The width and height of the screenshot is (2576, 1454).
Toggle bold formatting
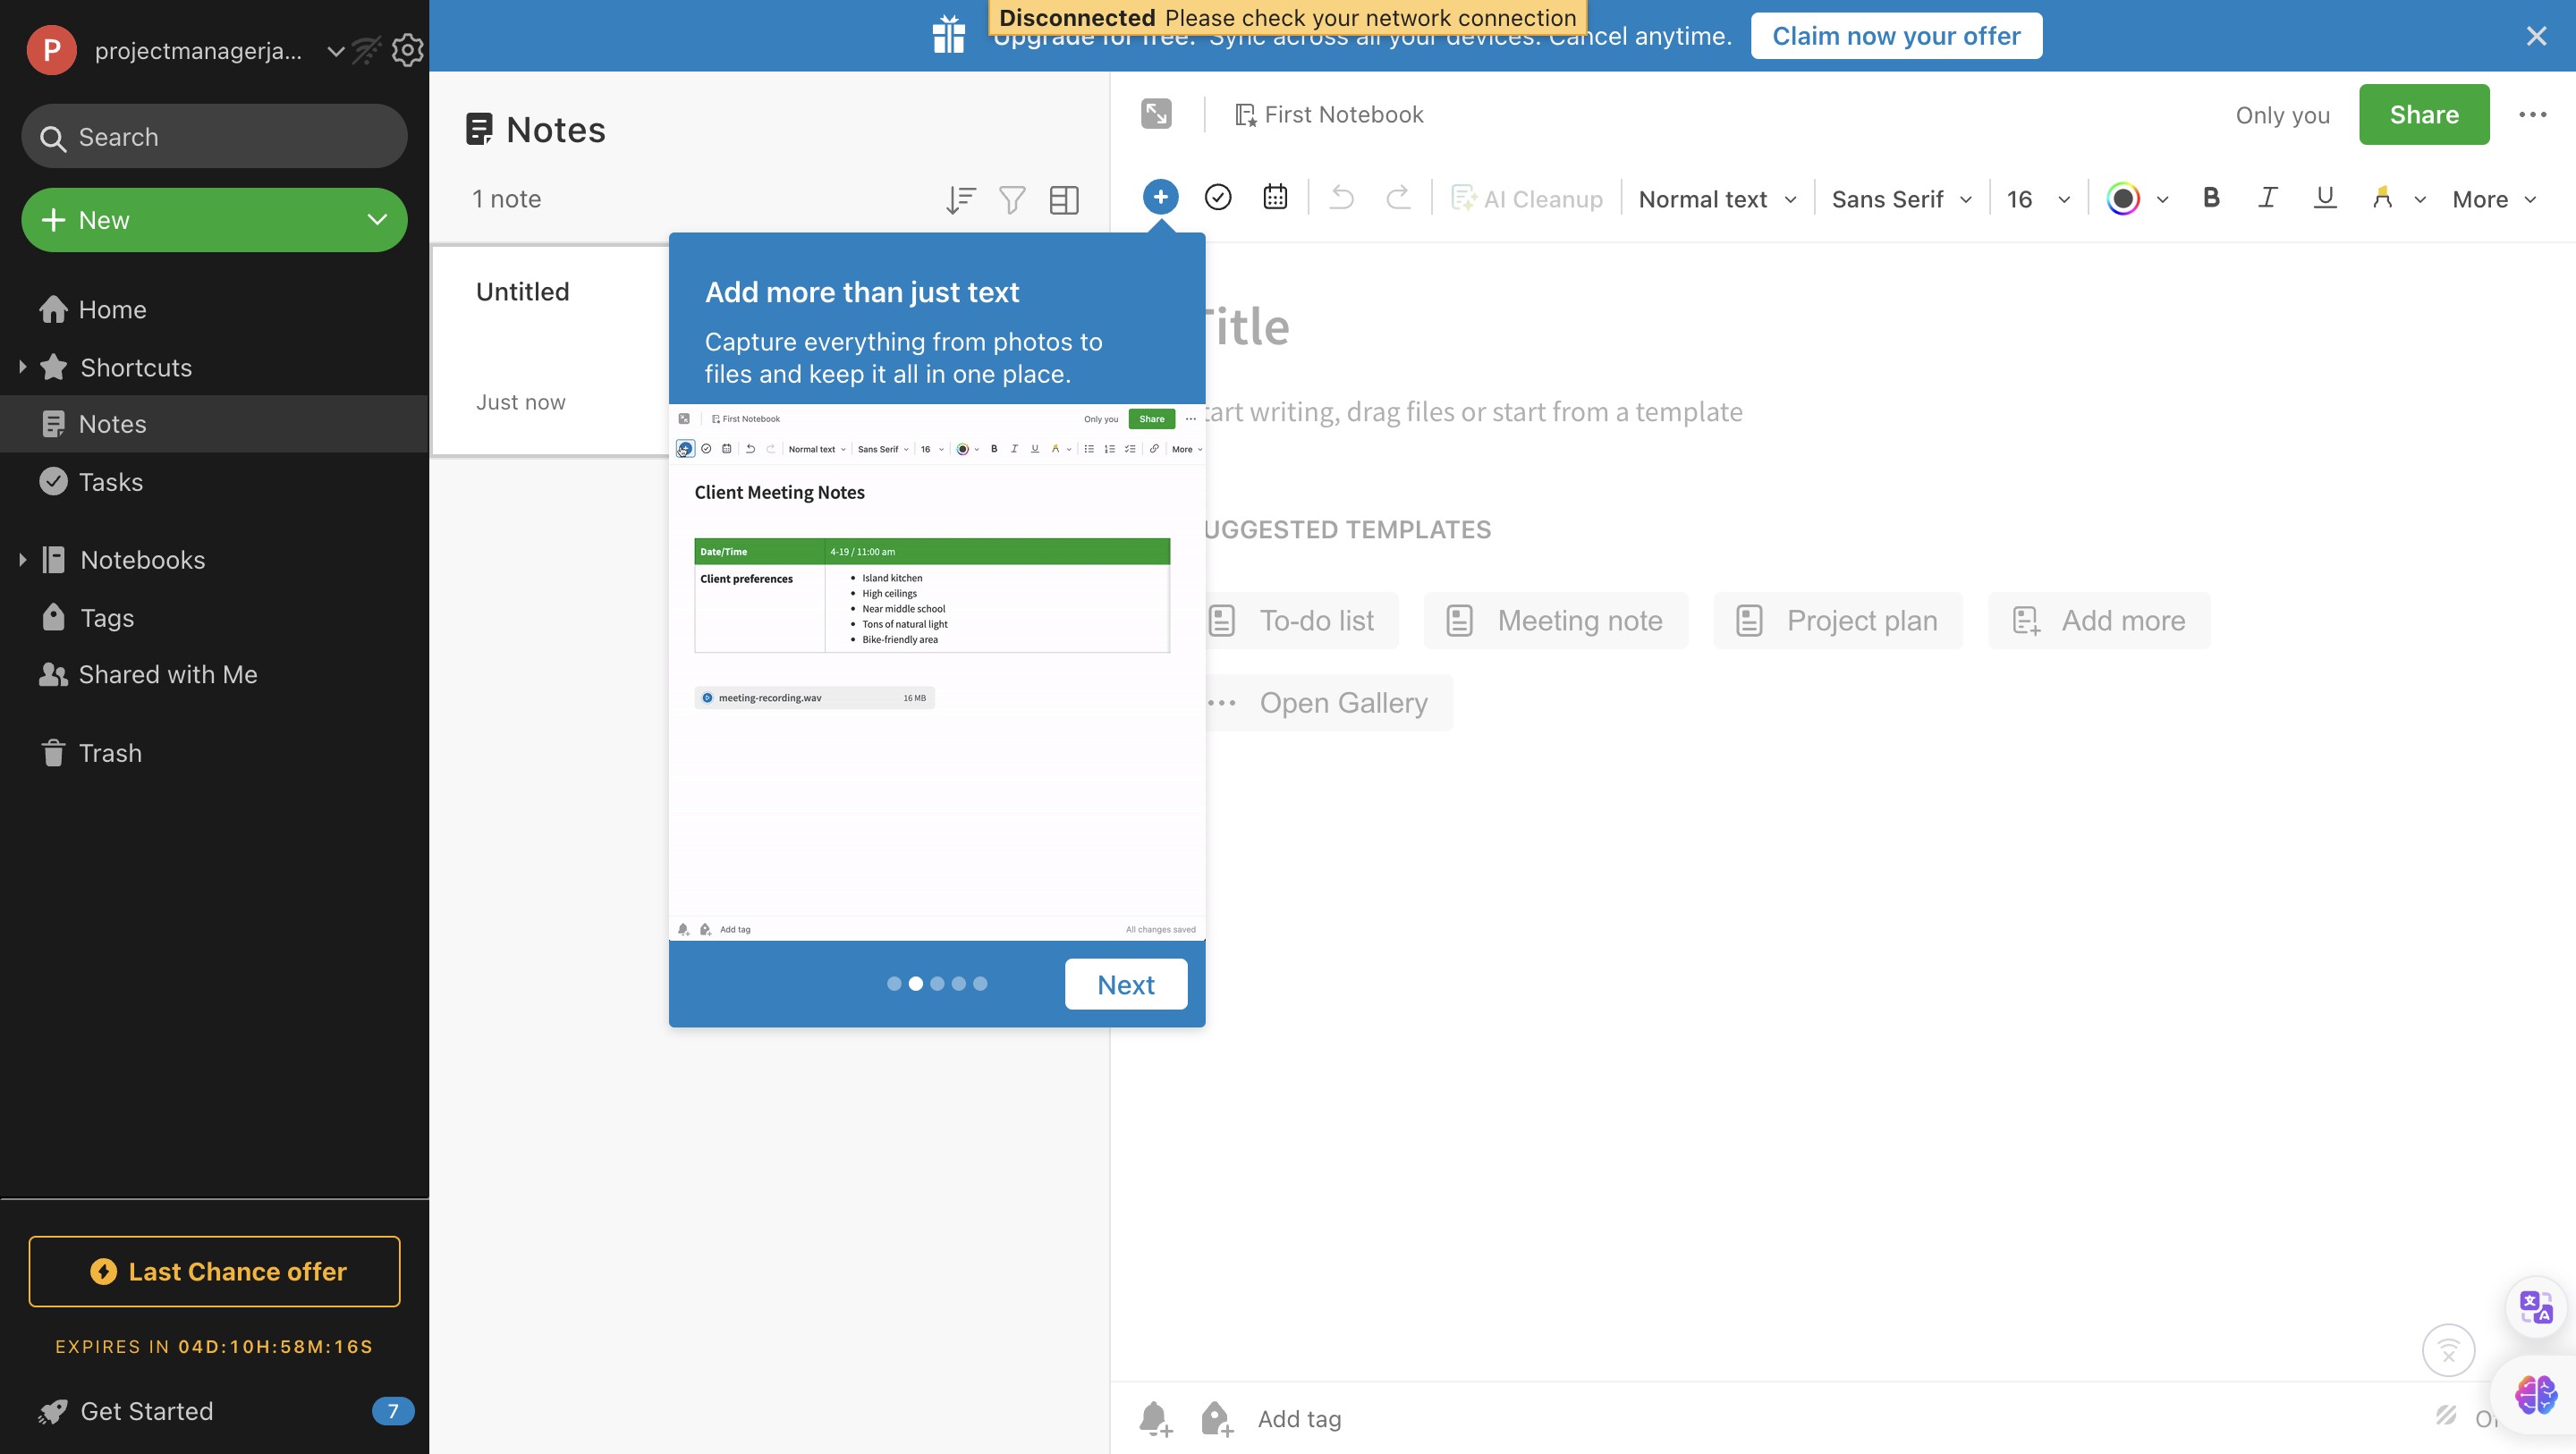click(2211, 198)
